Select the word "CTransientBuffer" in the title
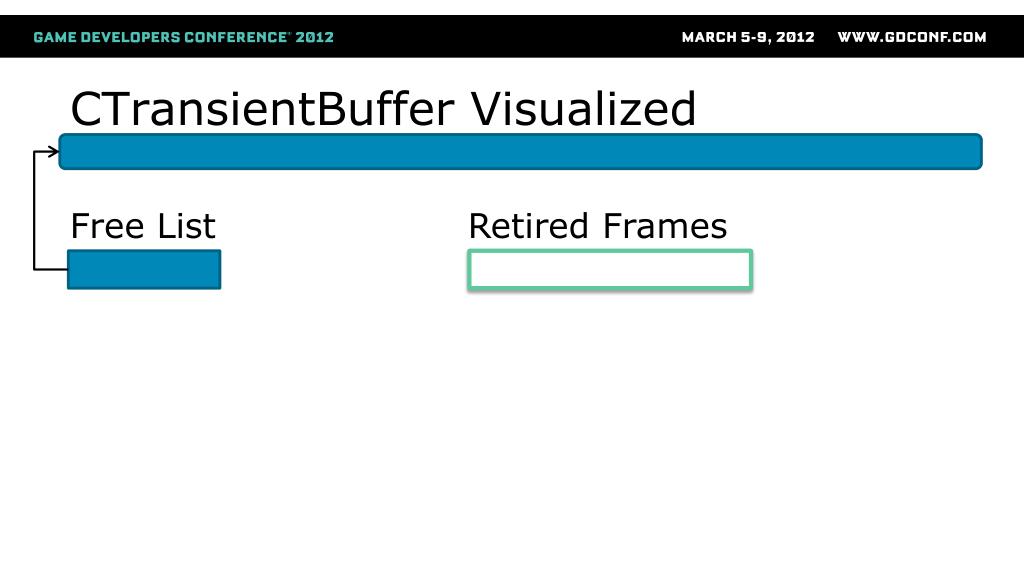 click(264, 108)
